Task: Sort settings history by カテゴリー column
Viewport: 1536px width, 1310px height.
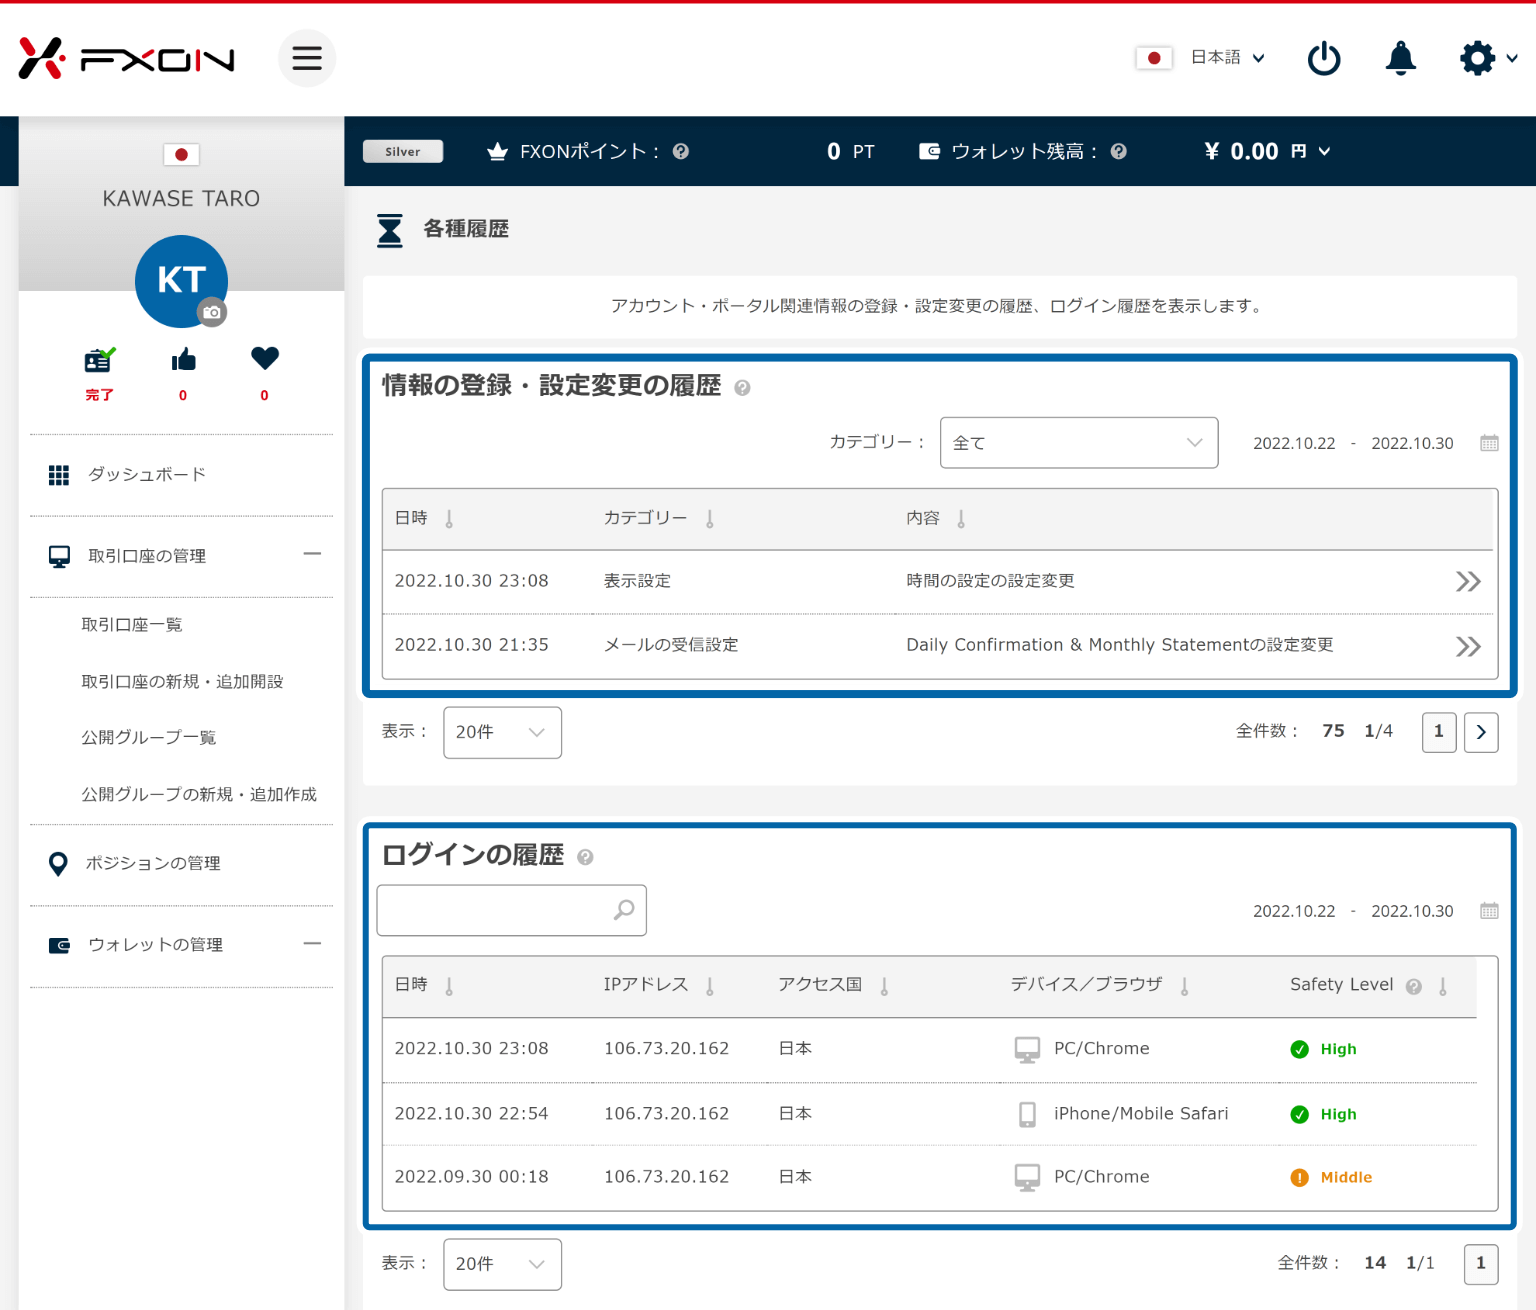Action: click(x=710, y=519)
